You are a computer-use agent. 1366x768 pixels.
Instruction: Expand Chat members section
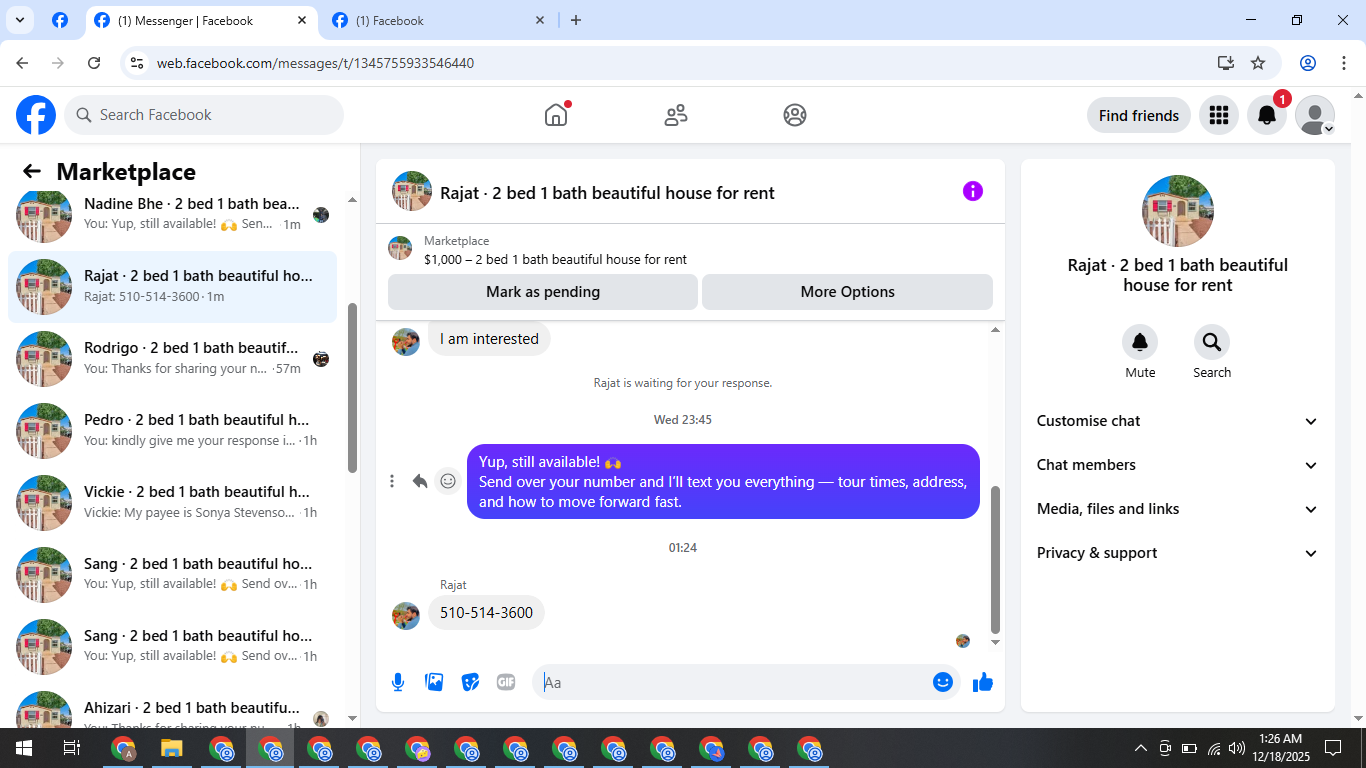[1177, 465]
